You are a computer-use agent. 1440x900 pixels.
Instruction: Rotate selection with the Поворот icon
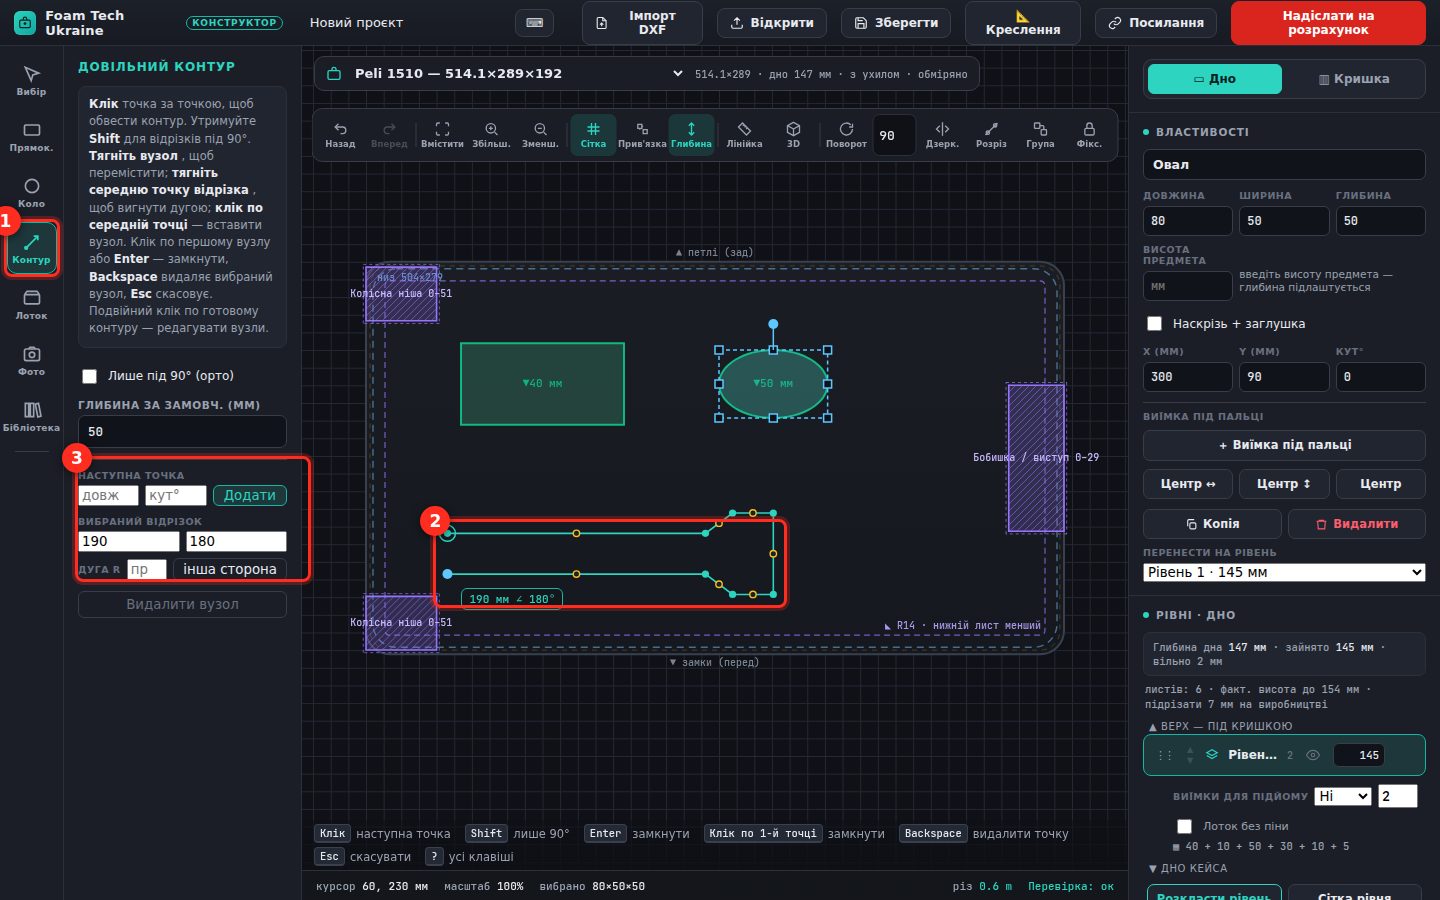[x=846, y=135]
